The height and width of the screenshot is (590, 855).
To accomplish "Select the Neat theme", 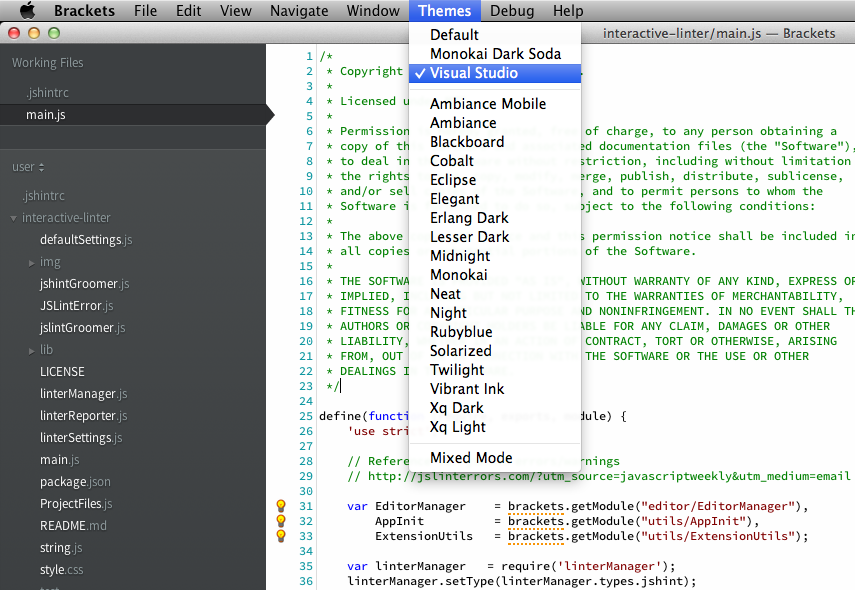I will (x=495, y=294).
